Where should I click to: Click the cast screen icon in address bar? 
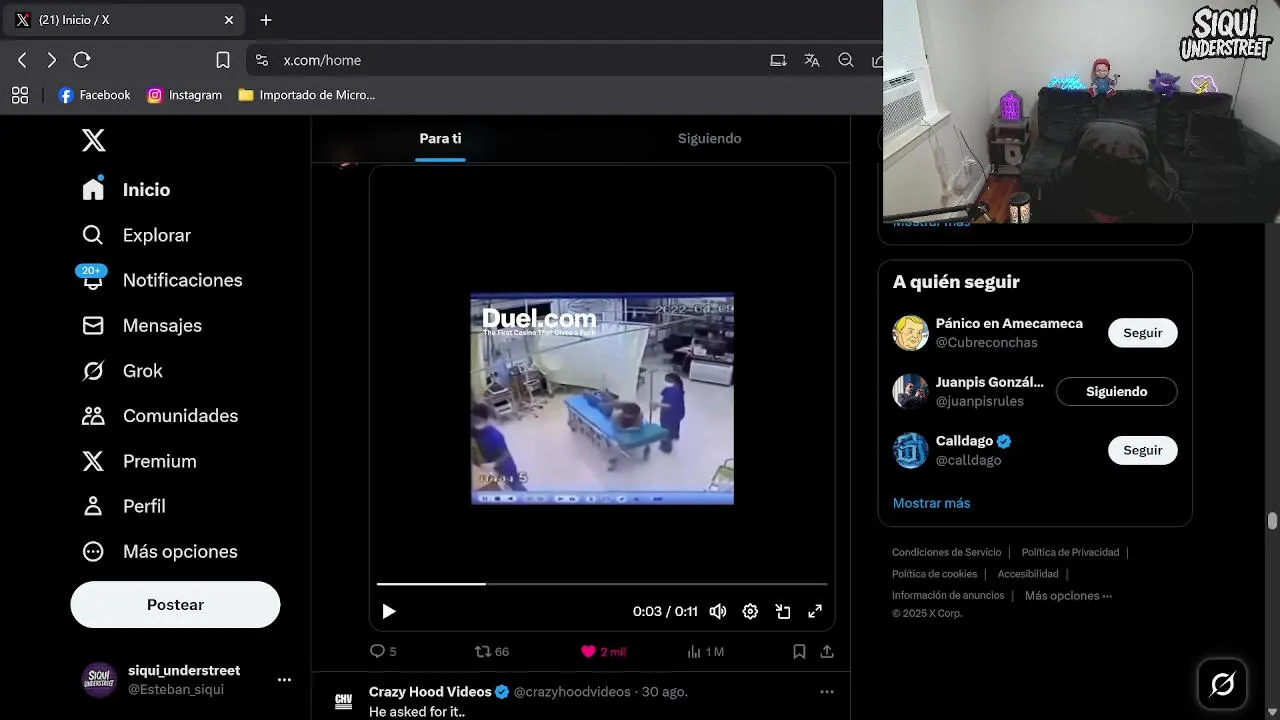point(778,60)
